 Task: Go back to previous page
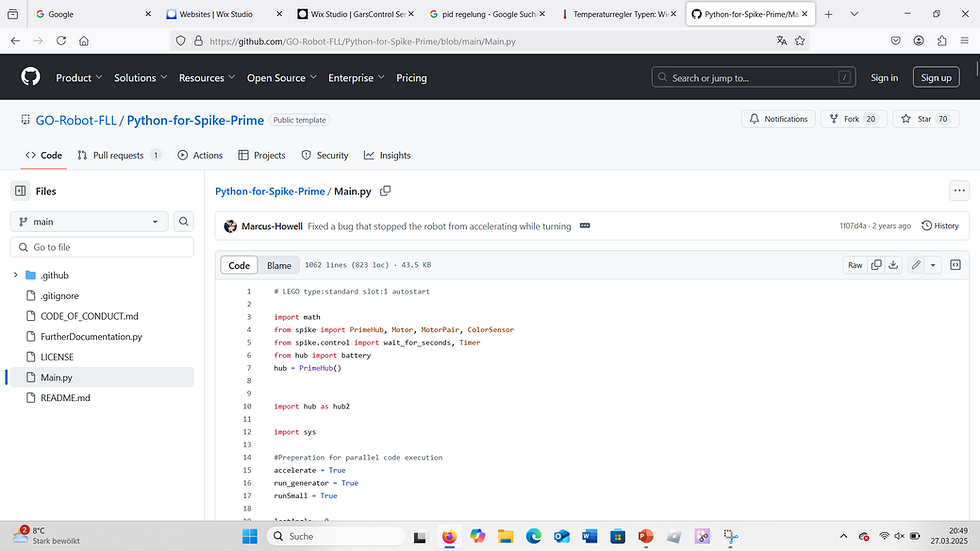coord(16,41)
